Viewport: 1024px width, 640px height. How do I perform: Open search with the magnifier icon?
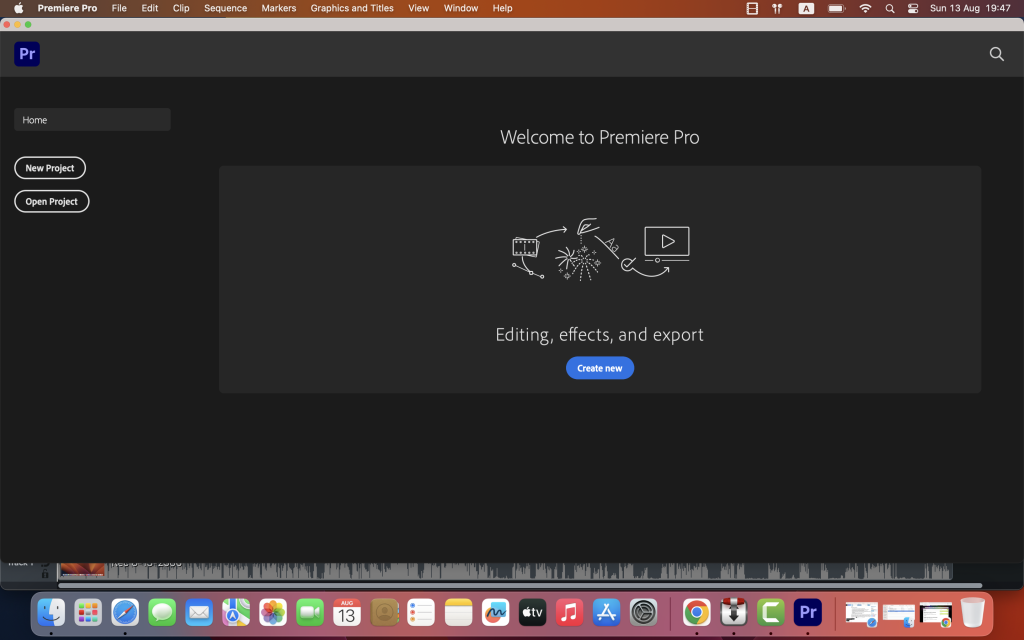pyautogui.click(x=996, y=54)
